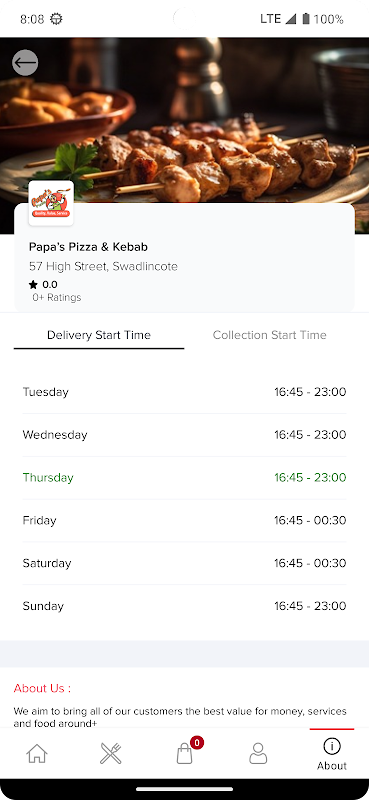Select the Saturday hours row

[x=184, y=563]
